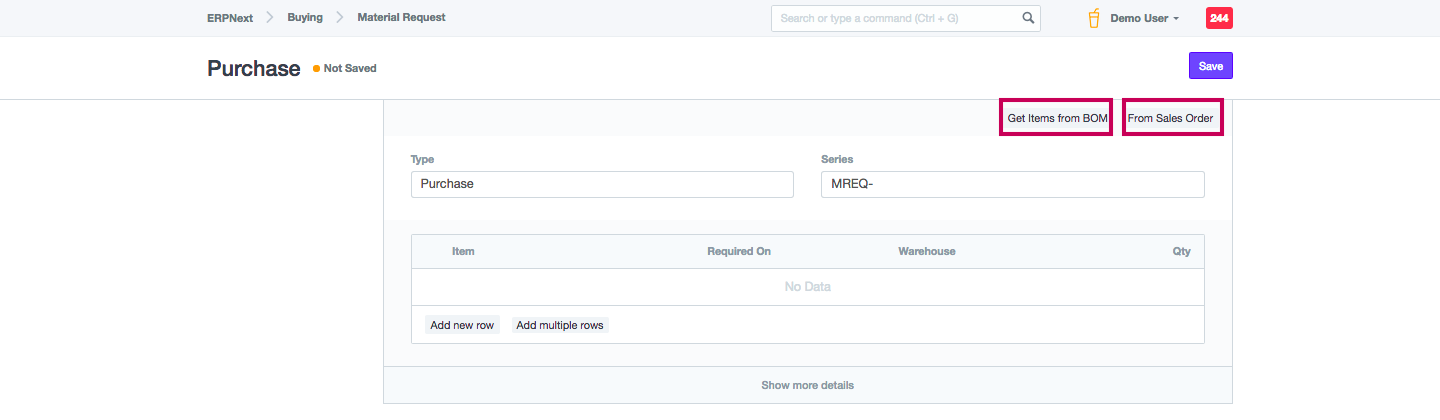Focus the search or command bar

[895, 18]
